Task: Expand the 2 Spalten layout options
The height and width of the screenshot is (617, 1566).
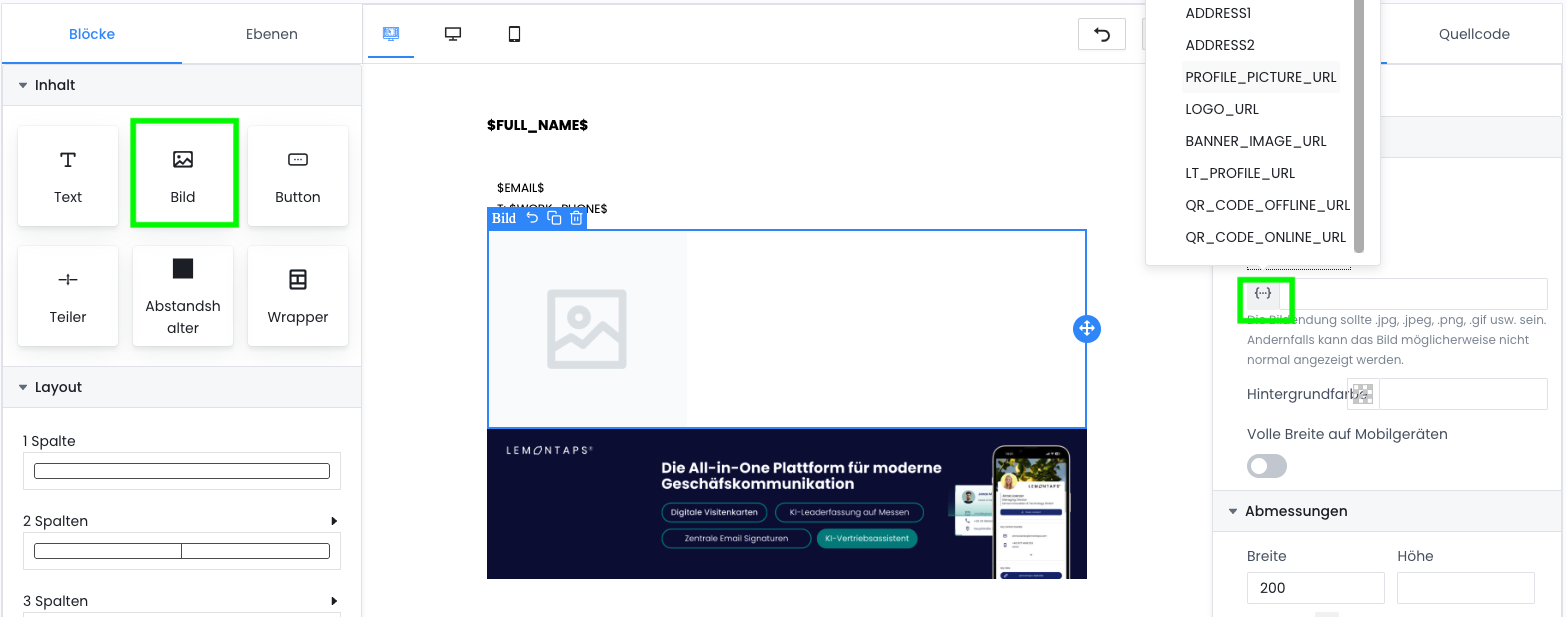Action: (334, 521)
